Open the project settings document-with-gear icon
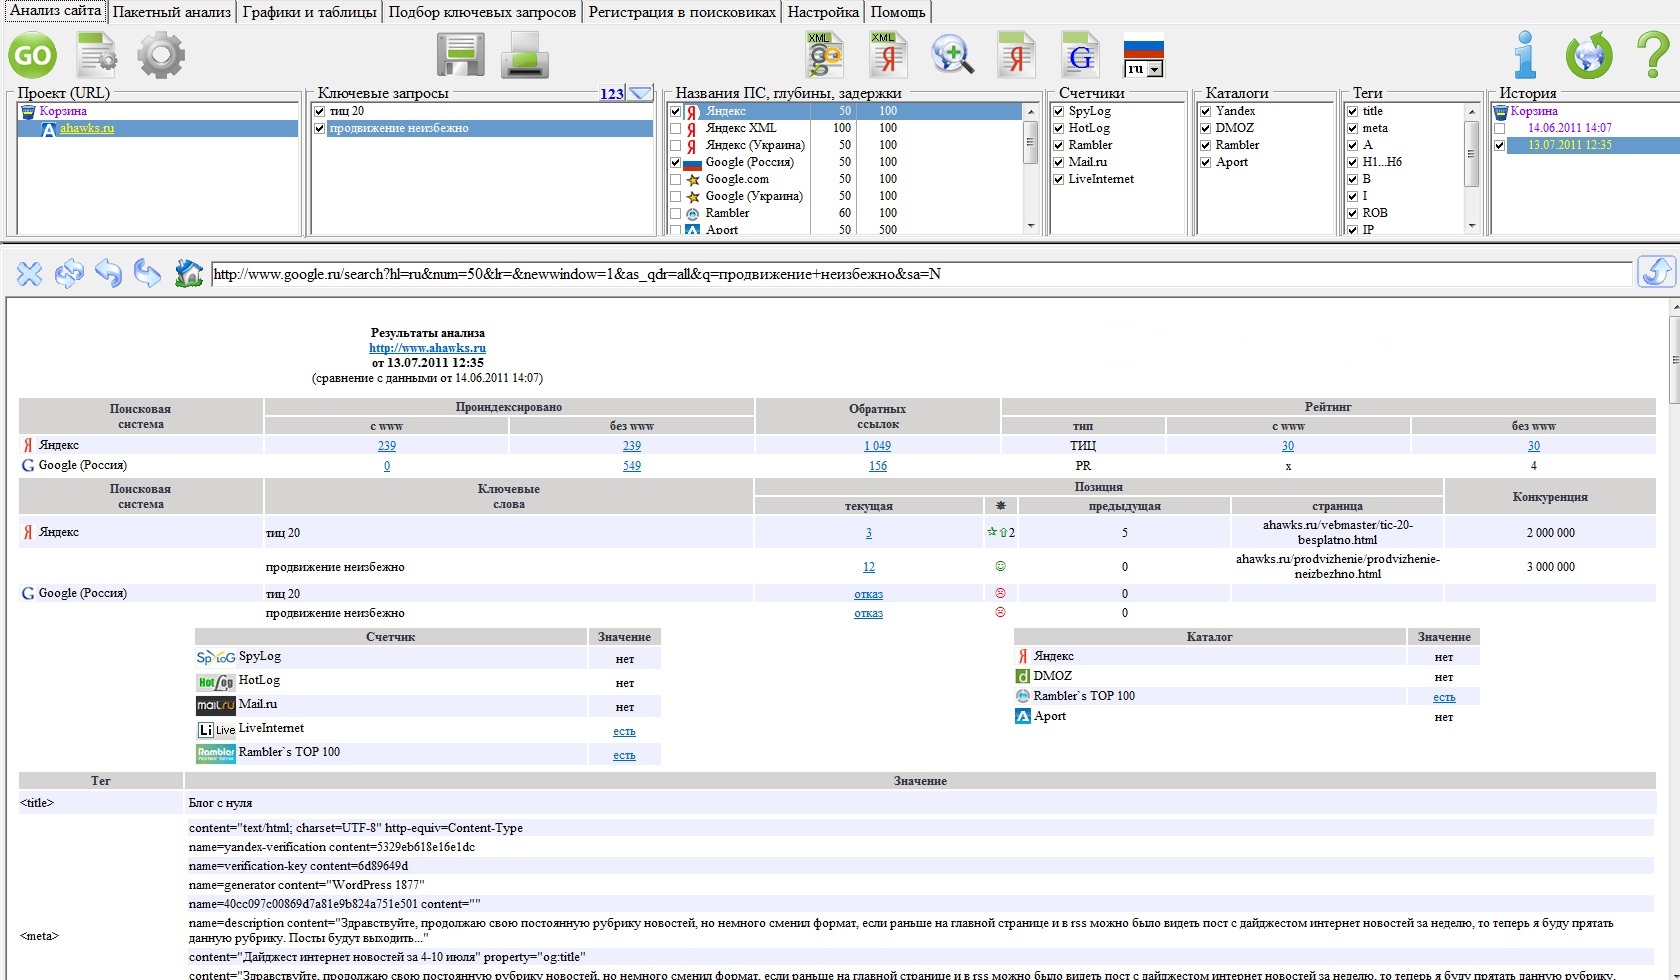The image size is (1680, 980). [x=97, y=55]
